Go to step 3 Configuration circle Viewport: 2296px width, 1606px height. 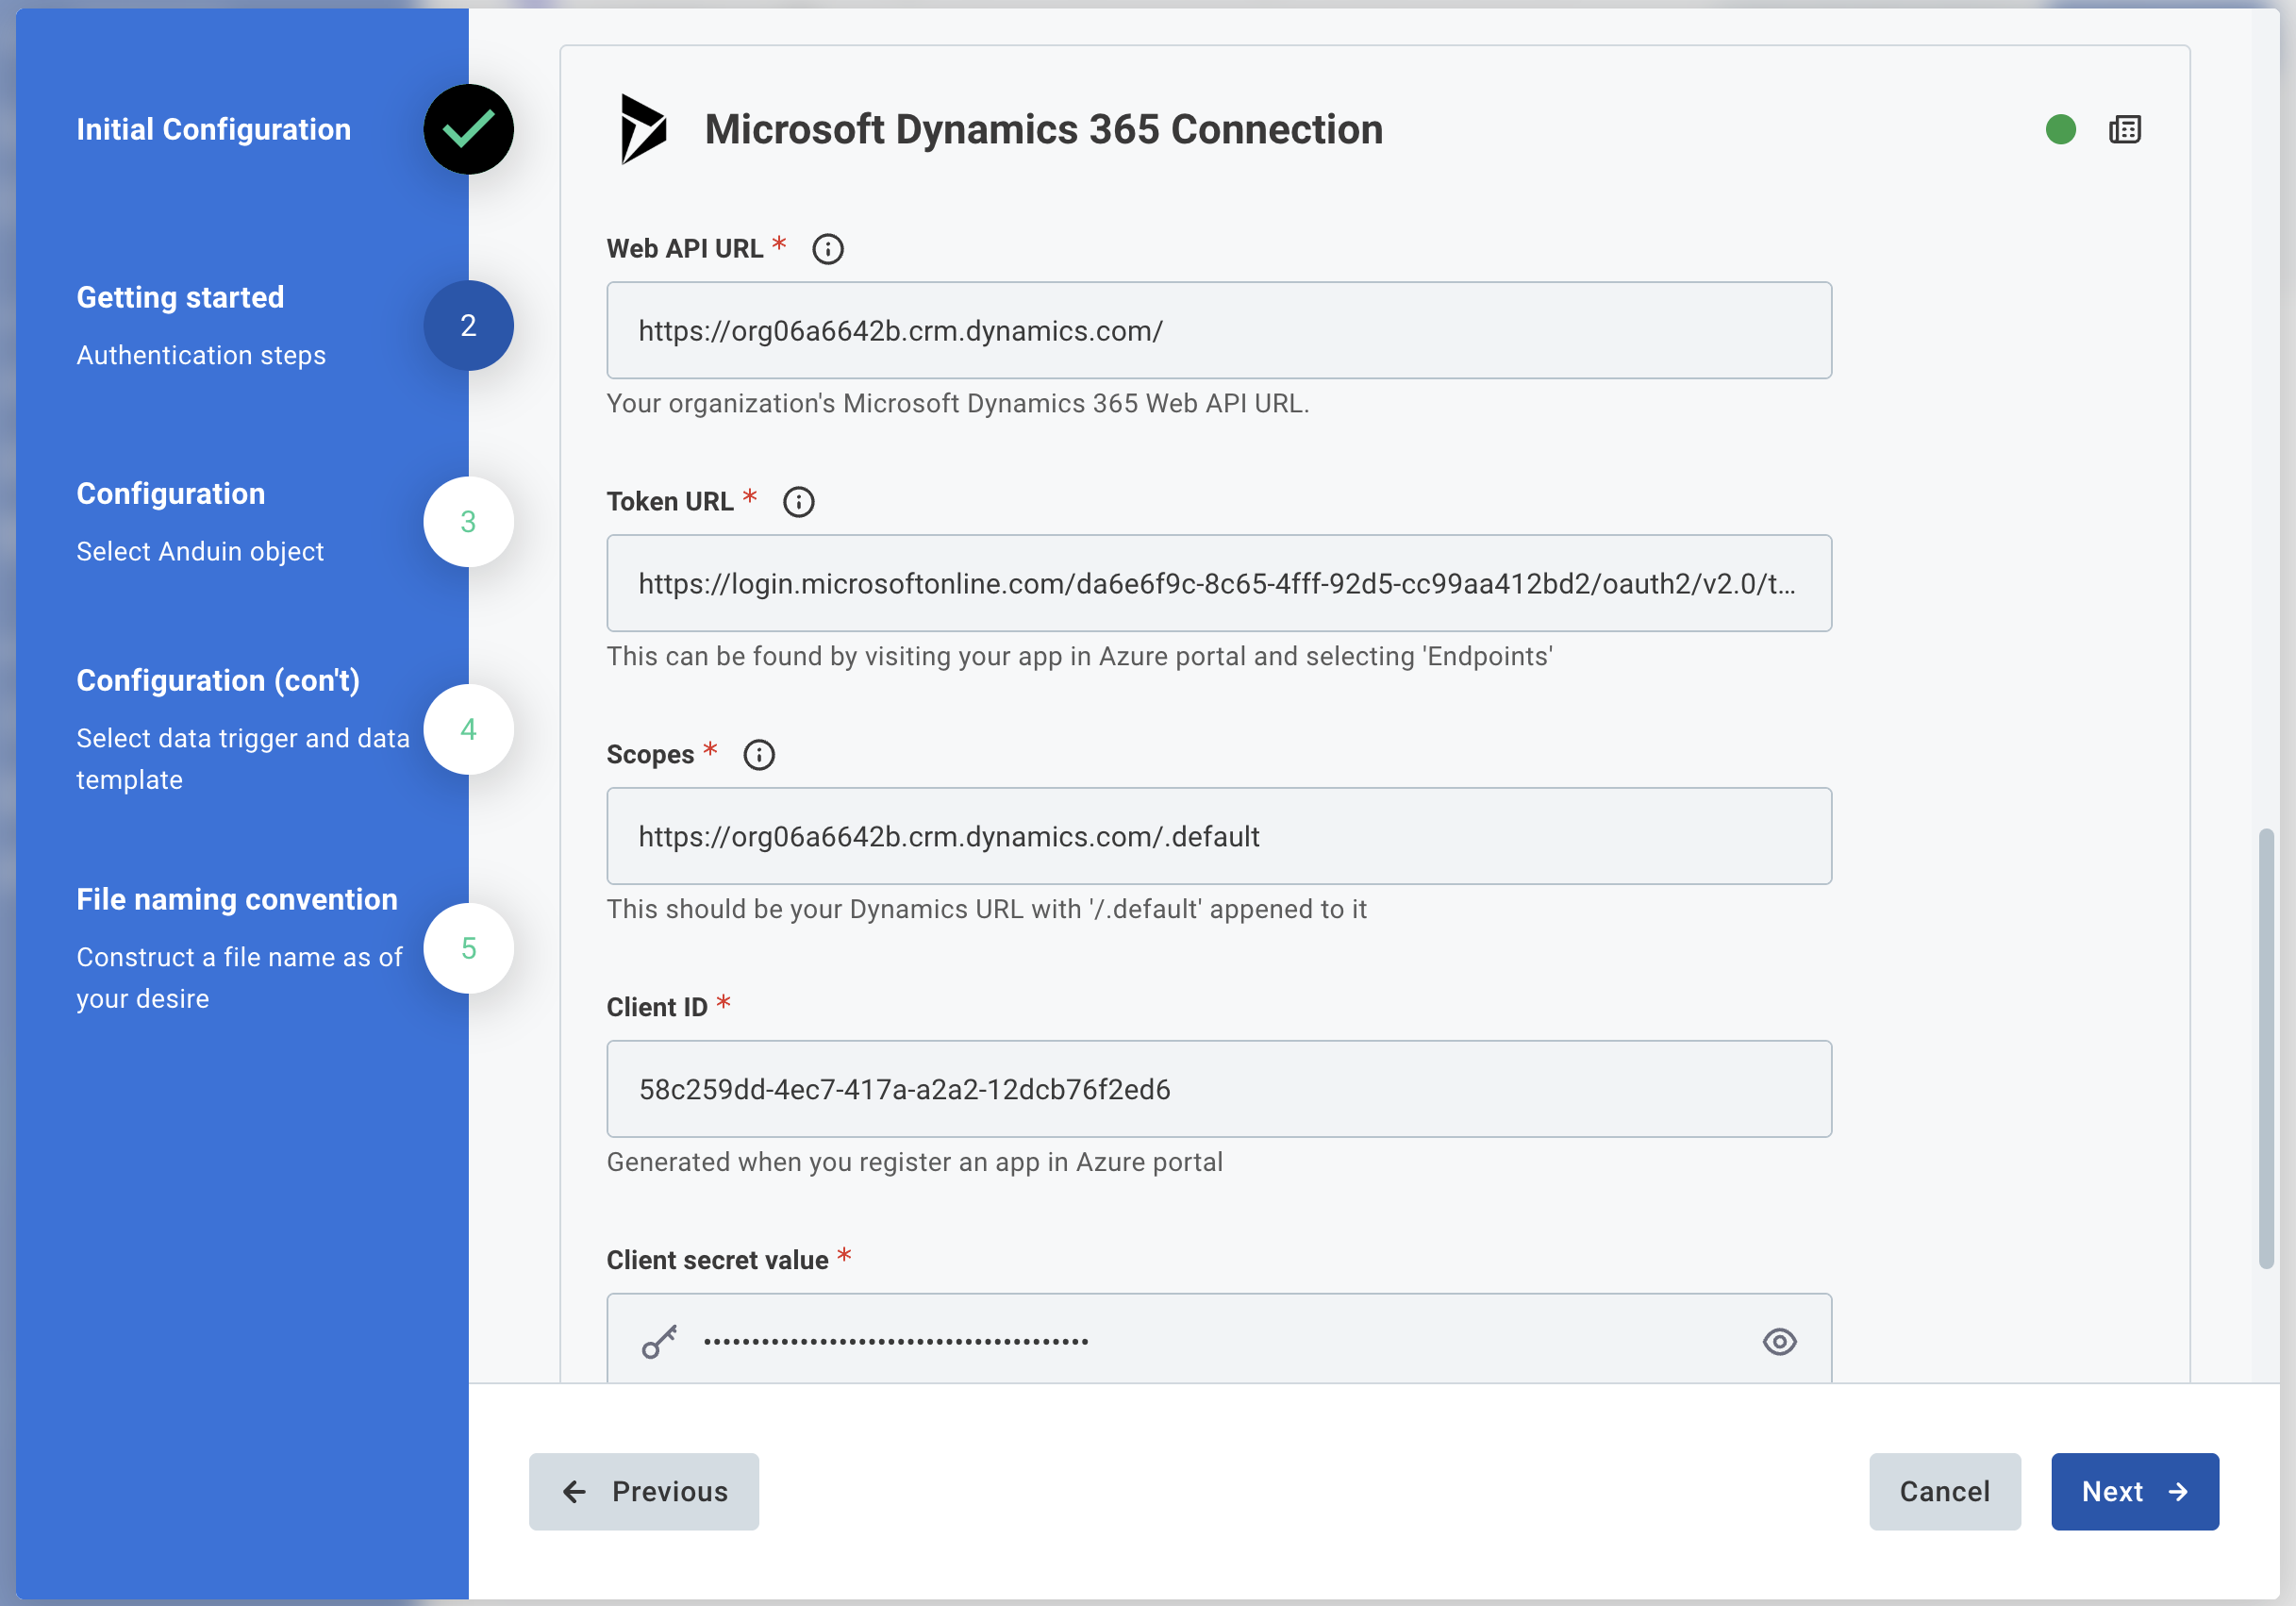point(468,522)
